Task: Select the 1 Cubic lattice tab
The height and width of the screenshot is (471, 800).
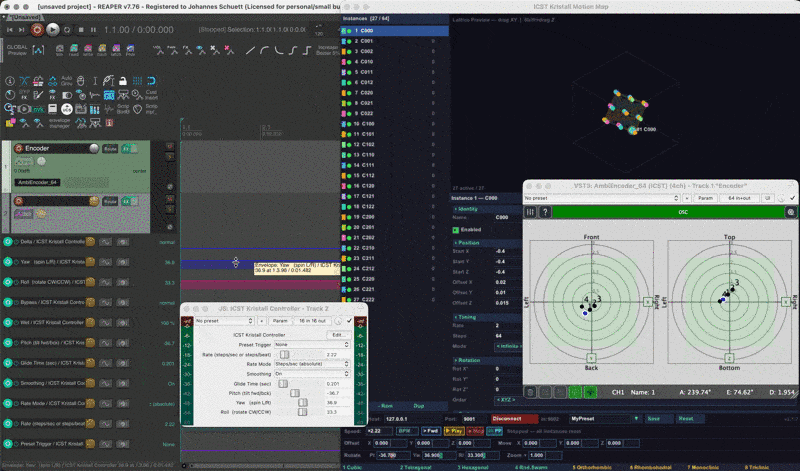Action: point(352,467)
